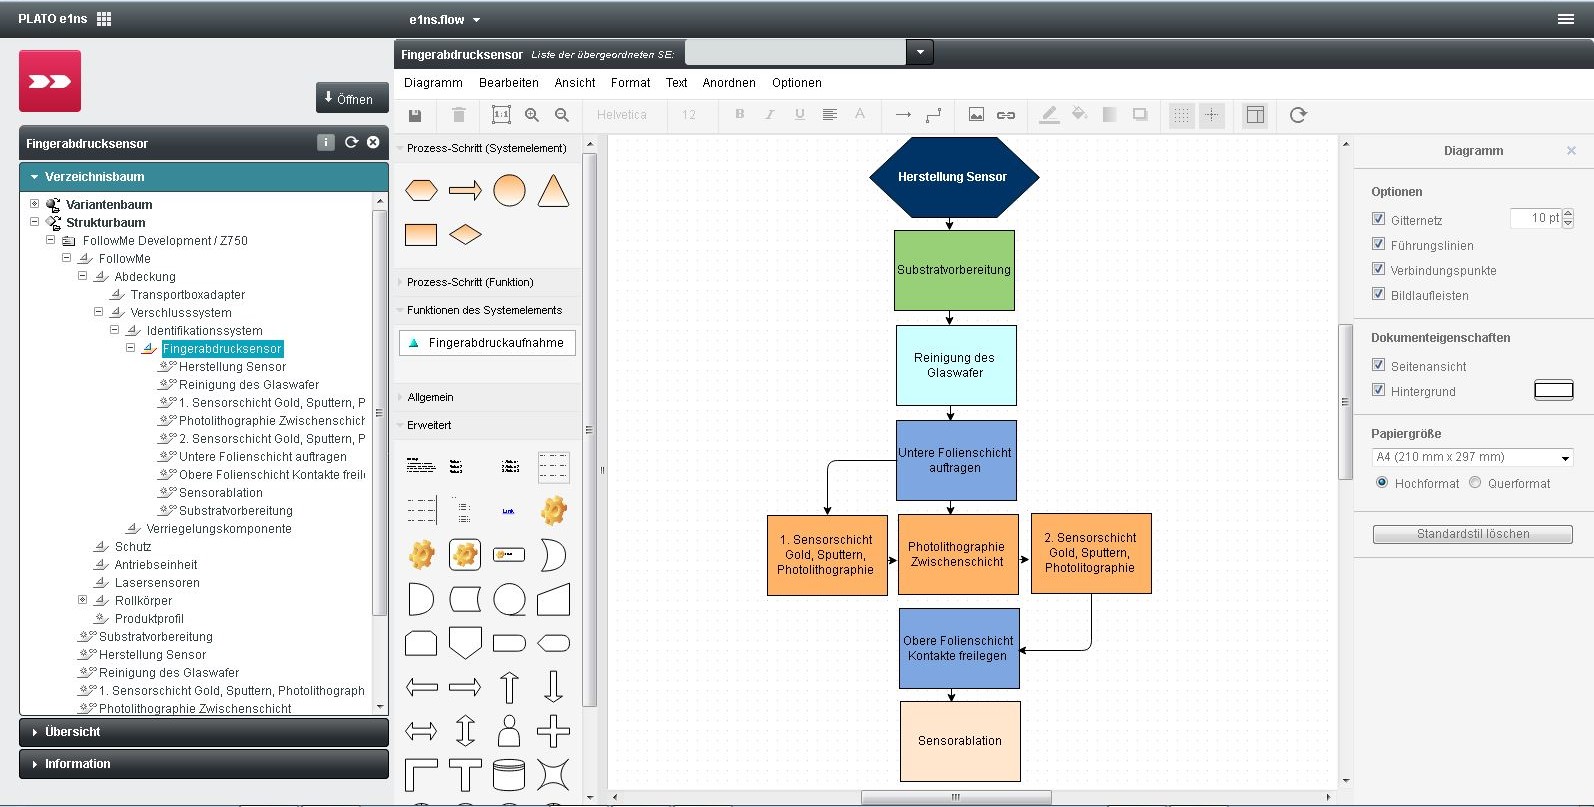The image size is (1594, 807).
Task: Disable the Gitternetz checkbox
Action: pyautogui.click(x=1378, y=219)
